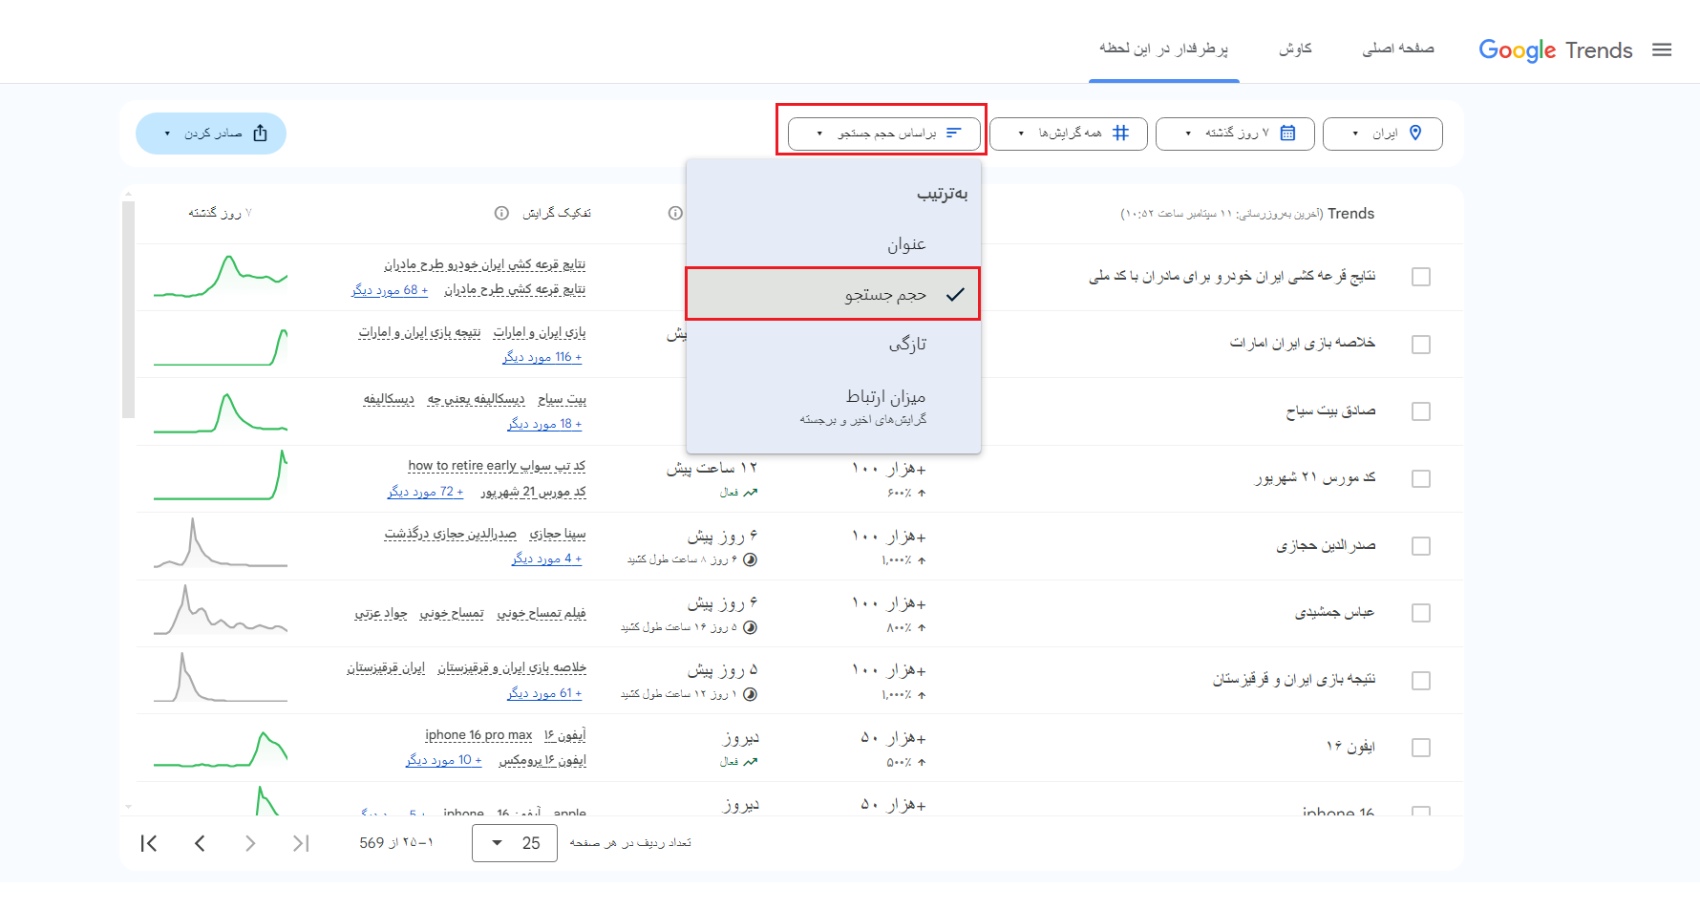Image resolution: width=1700 pixels, height=900 pixels.
Task: Click the table's vertical scrollbar
Action: click(x=128, y=309)
